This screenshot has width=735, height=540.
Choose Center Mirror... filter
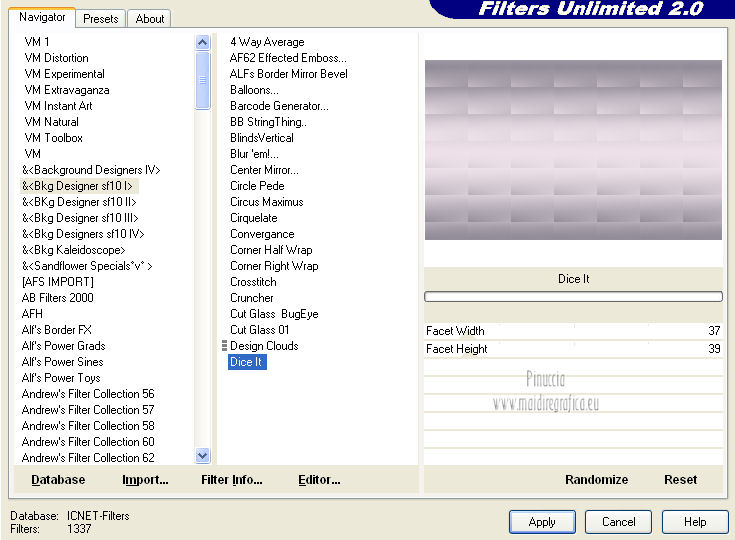click(x=264, y=170)
